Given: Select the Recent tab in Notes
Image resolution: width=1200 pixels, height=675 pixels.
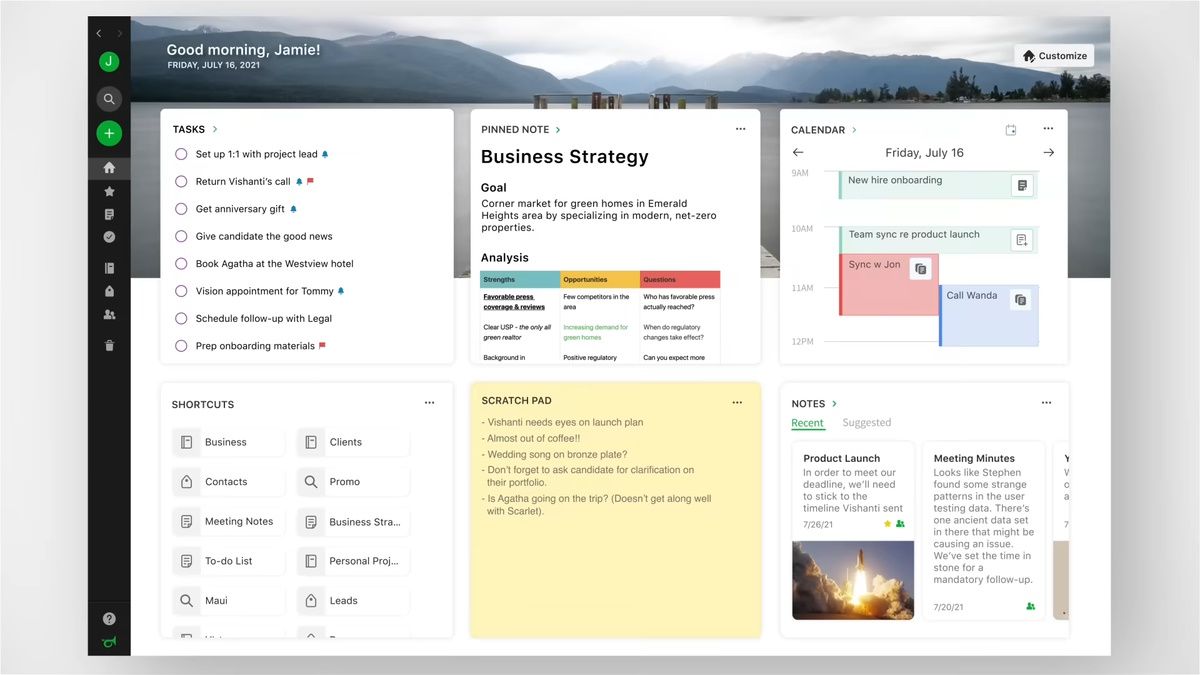Looking at the screenshot, I should [807, 423].
